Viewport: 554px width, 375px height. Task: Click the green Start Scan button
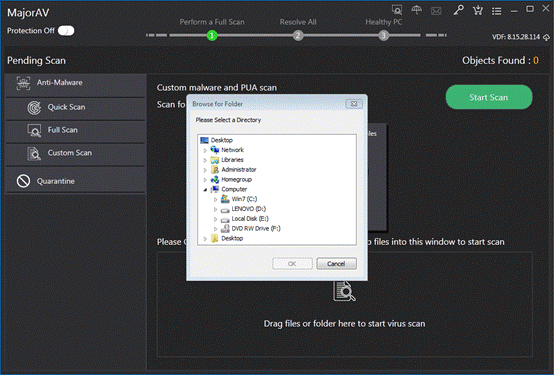(x=489, y=97)
